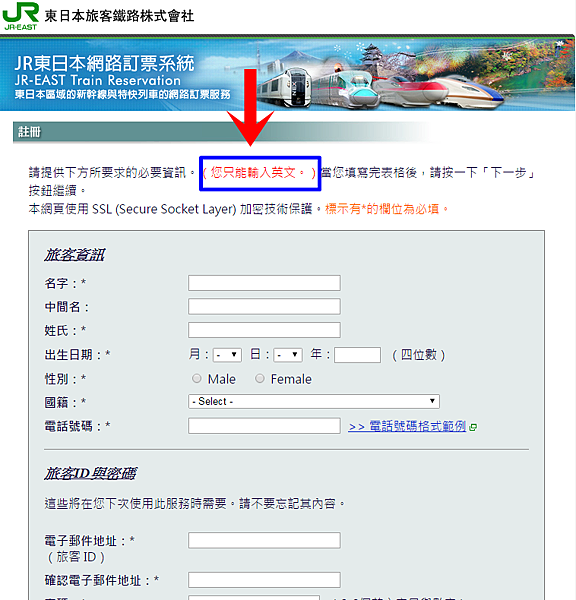Focus the birth year (年) field
Viewport: 576px width, 600px height.
pos(357,355)
